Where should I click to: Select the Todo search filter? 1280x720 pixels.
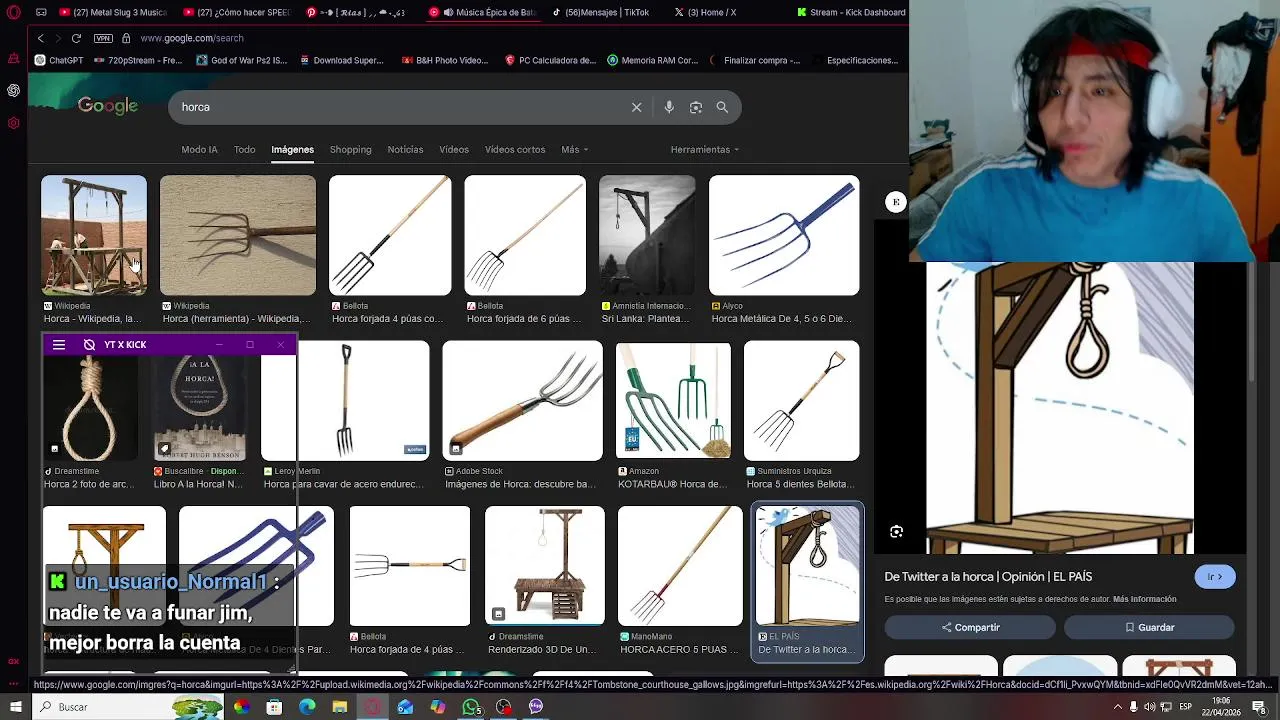pos(244,149)
